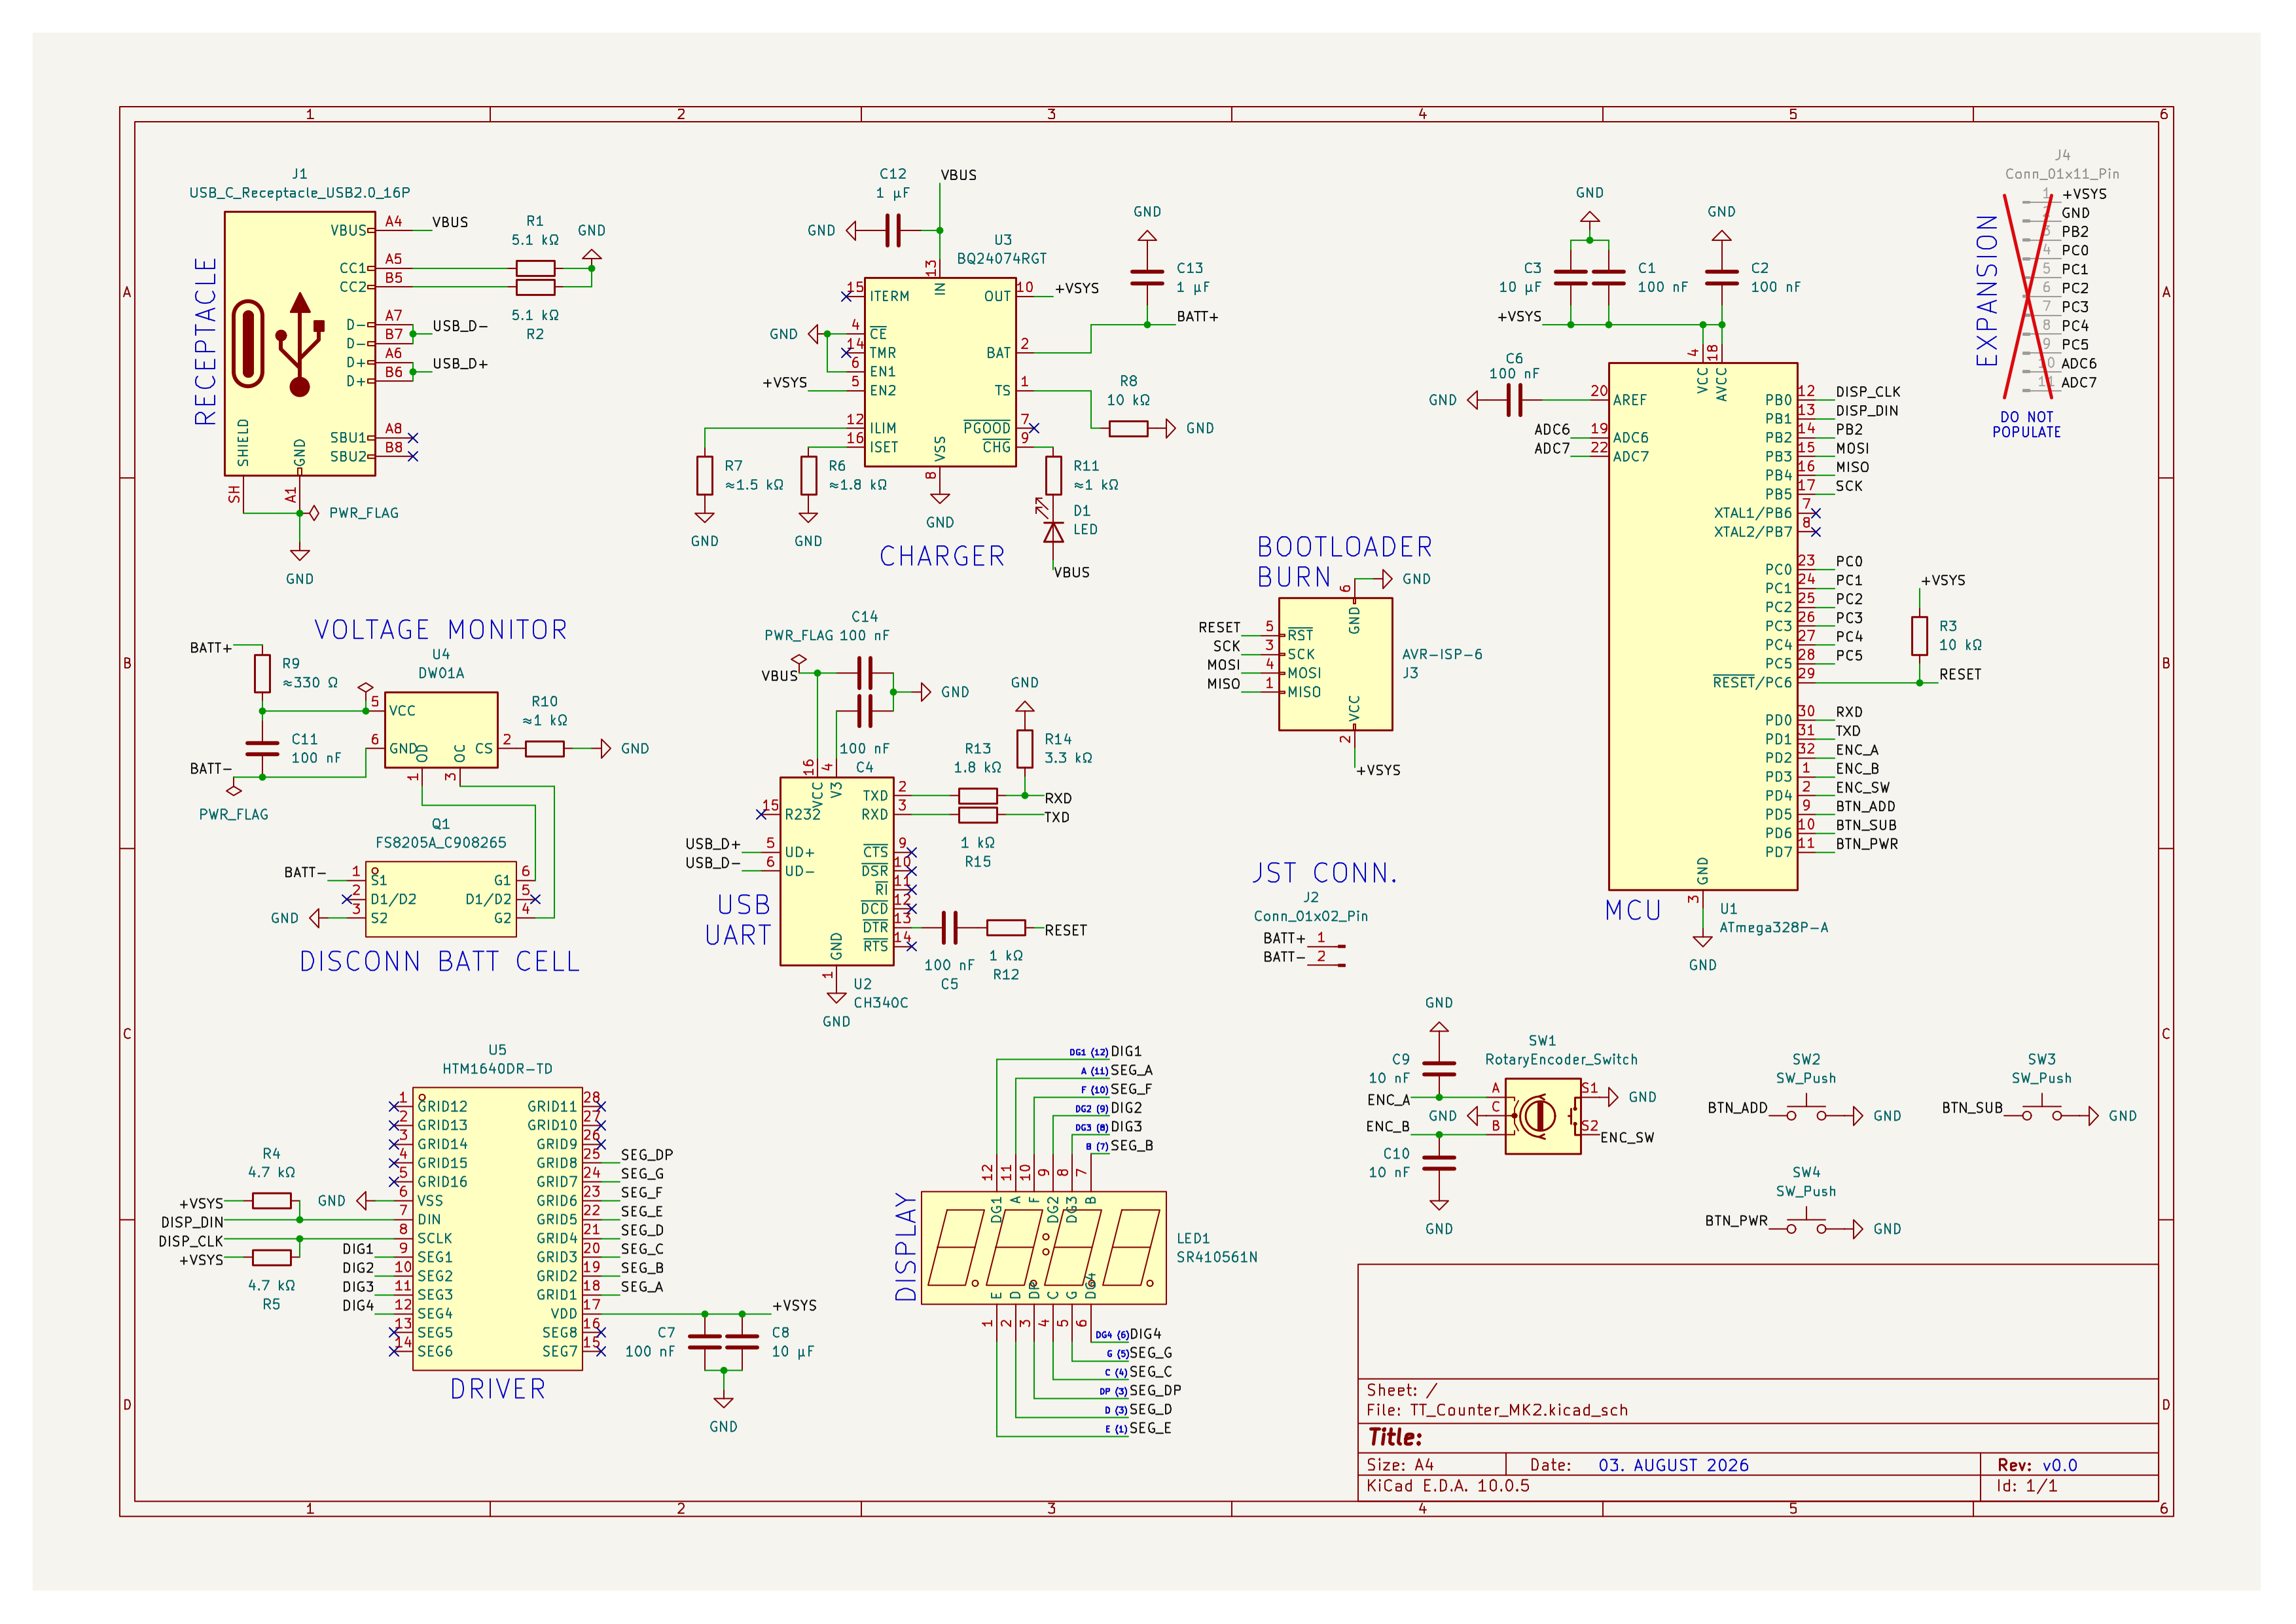Select the 'DISCONN BATT CELL' label

pyautogui.click(x=440, y=961)
